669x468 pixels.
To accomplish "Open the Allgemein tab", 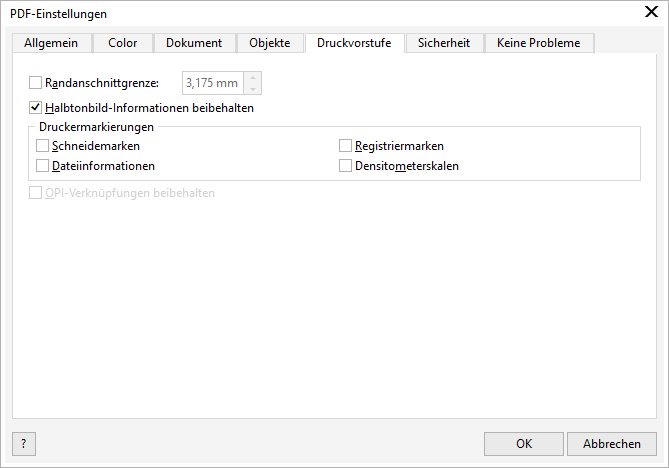I will tap(52, 43).
